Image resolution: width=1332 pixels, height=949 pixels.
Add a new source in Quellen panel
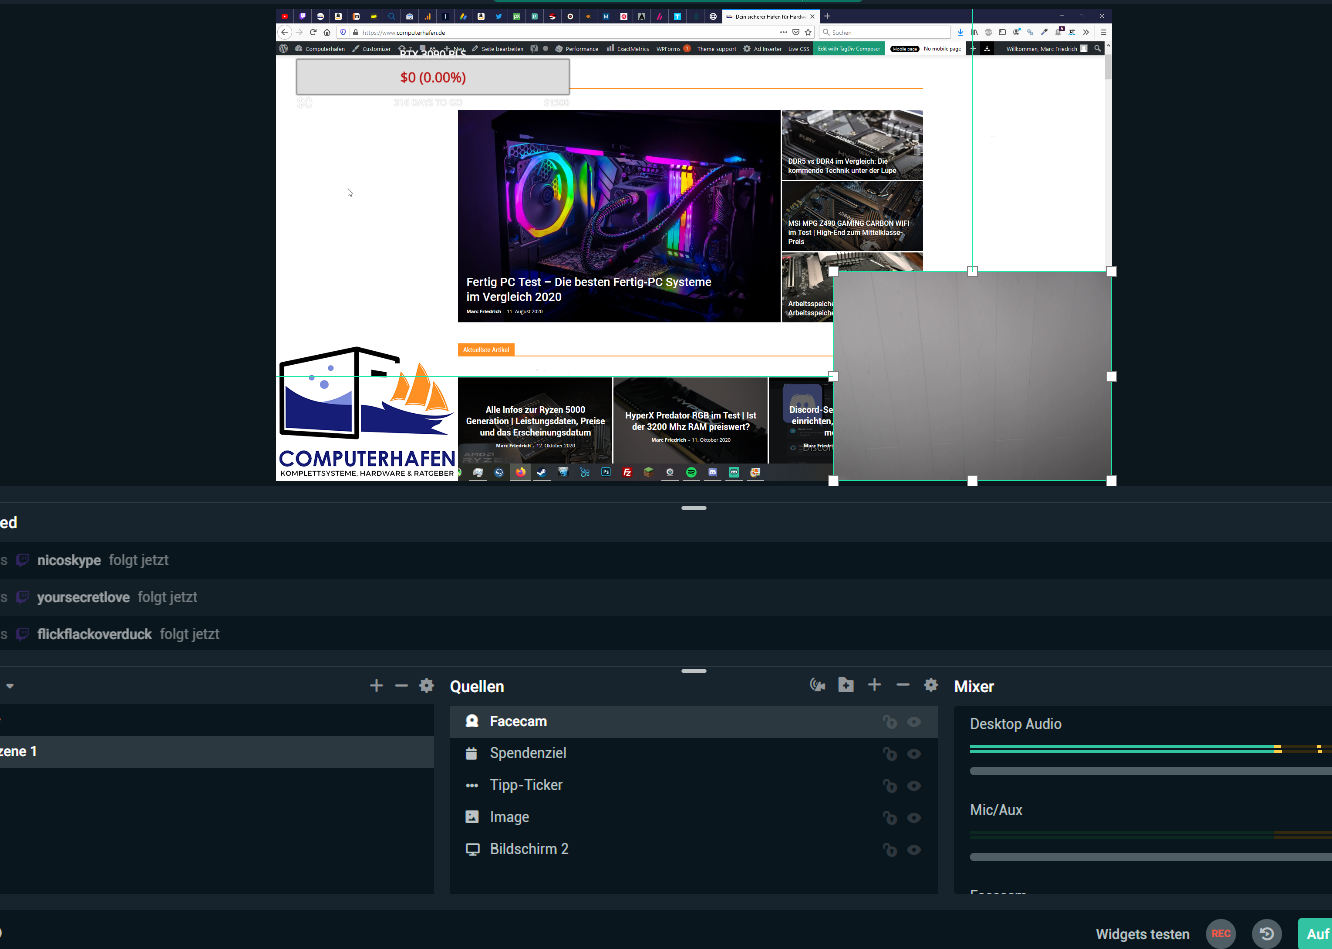coord(875,685)
